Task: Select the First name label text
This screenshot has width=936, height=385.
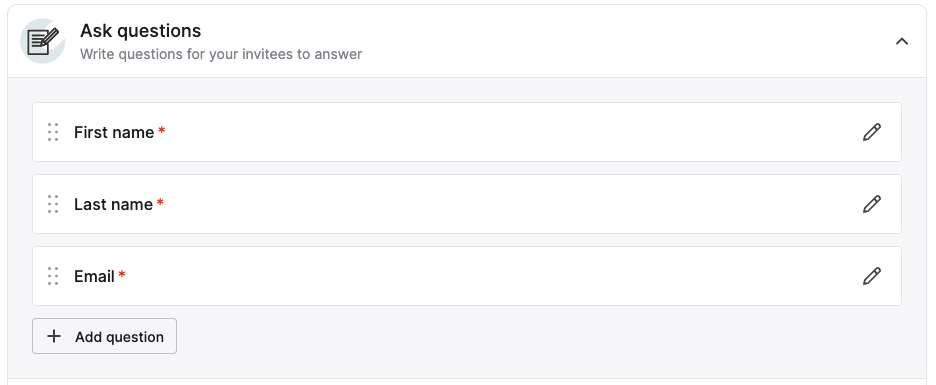Action: coord(114,133)
